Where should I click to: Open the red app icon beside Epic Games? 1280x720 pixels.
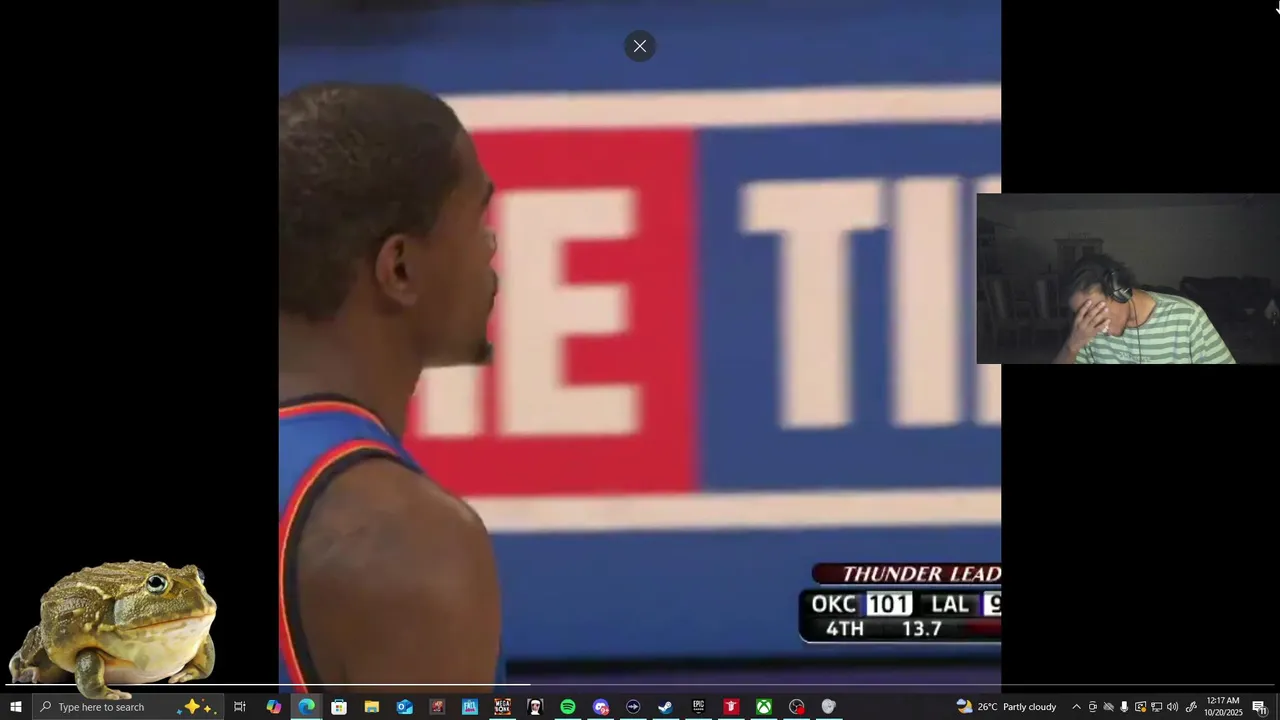tap(731, 707)
